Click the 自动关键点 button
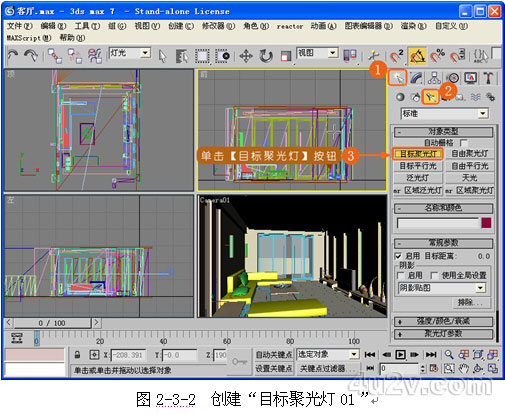 [x=274, y=355]
